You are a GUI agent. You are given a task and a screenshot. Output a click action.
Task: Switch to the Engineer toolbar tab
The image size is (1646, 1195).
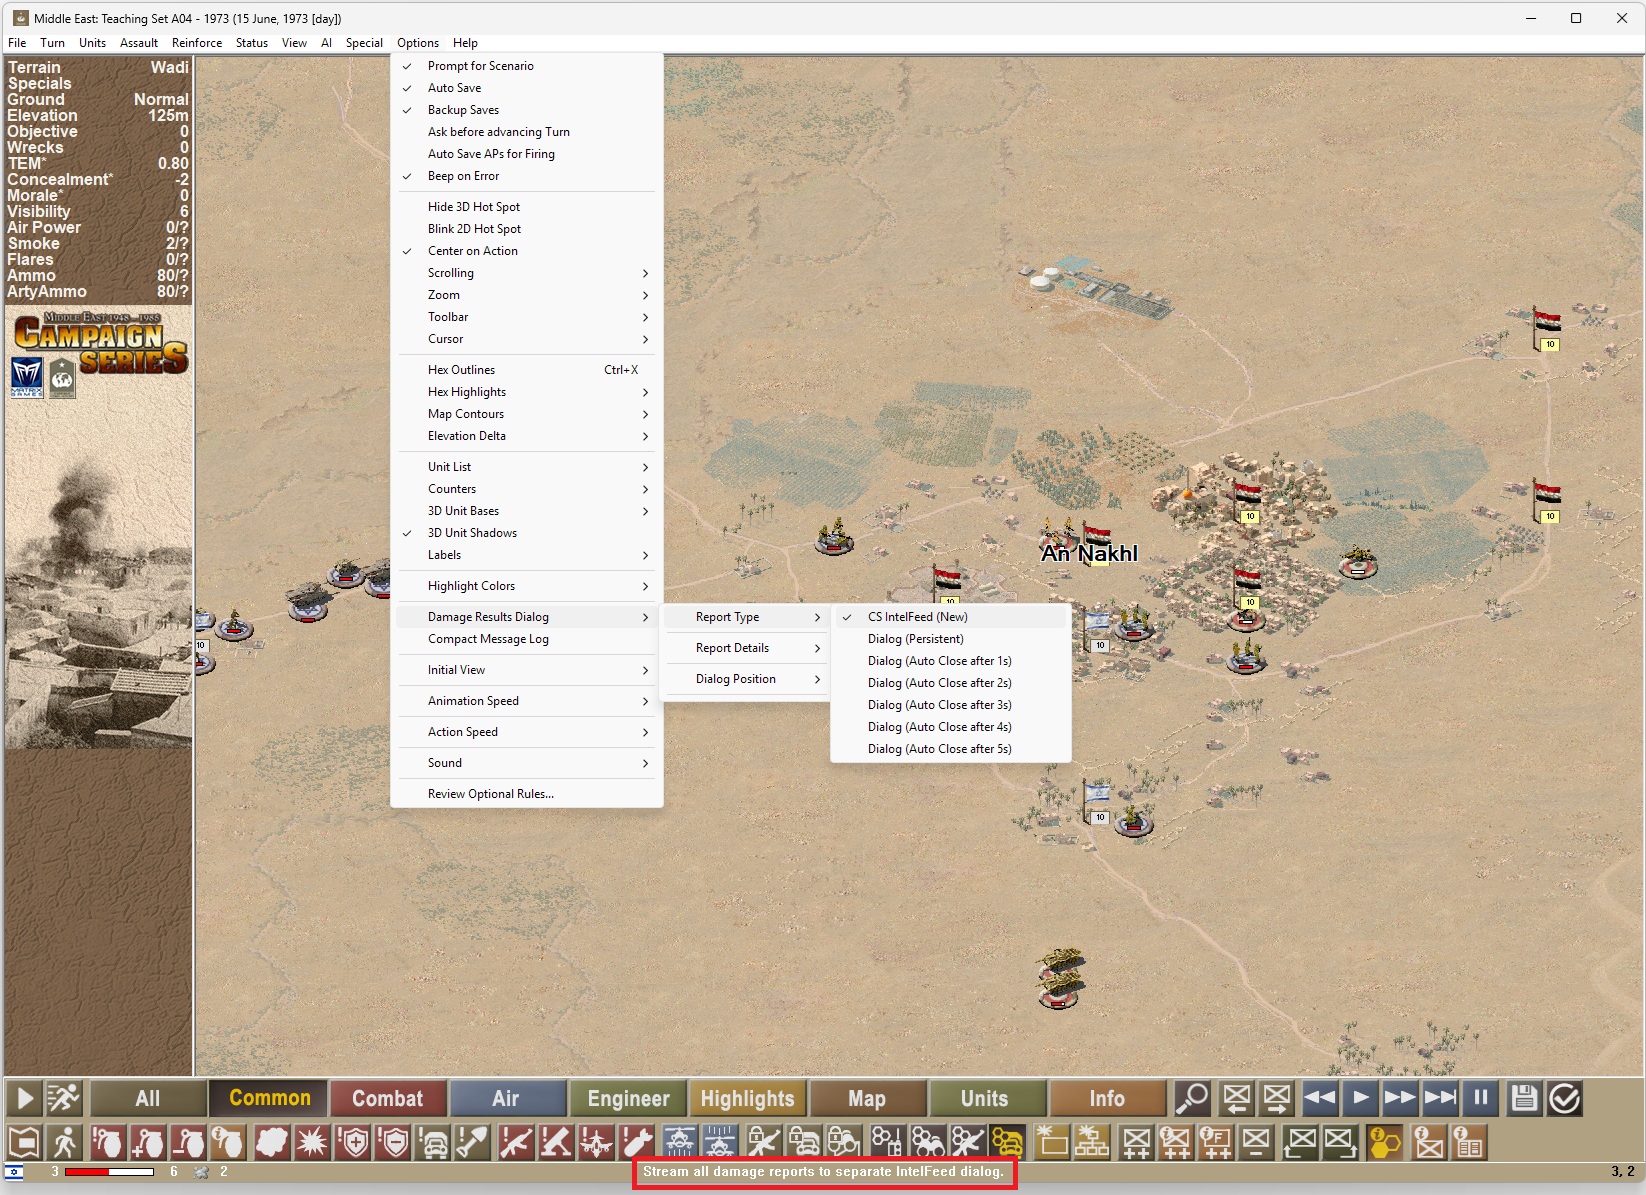[x=628, y=1098]
